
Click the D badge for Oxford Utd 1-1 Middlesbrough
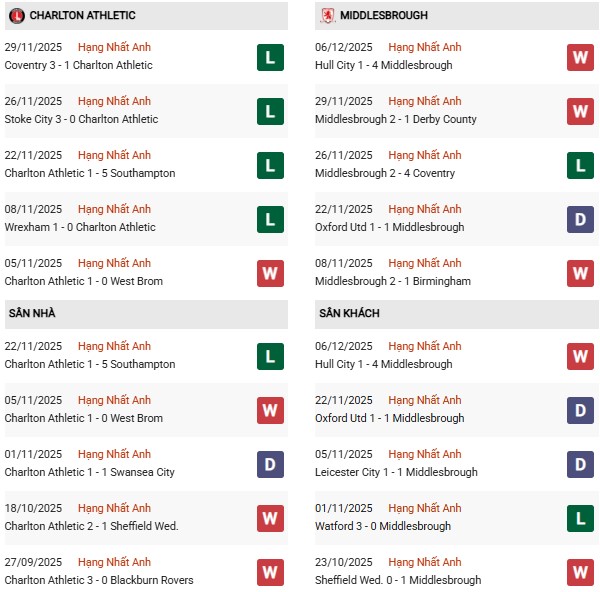coord(580,219)
